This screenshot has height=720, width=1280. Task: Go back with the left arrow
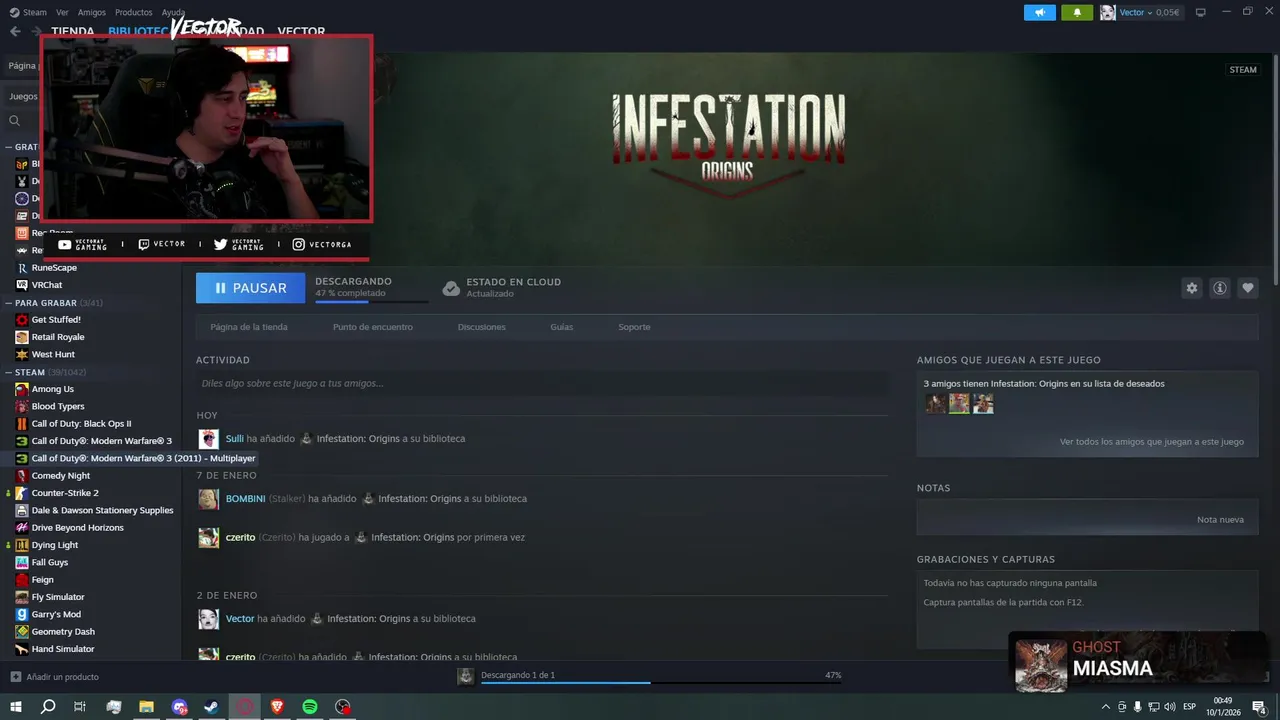(x=15, y=31)
